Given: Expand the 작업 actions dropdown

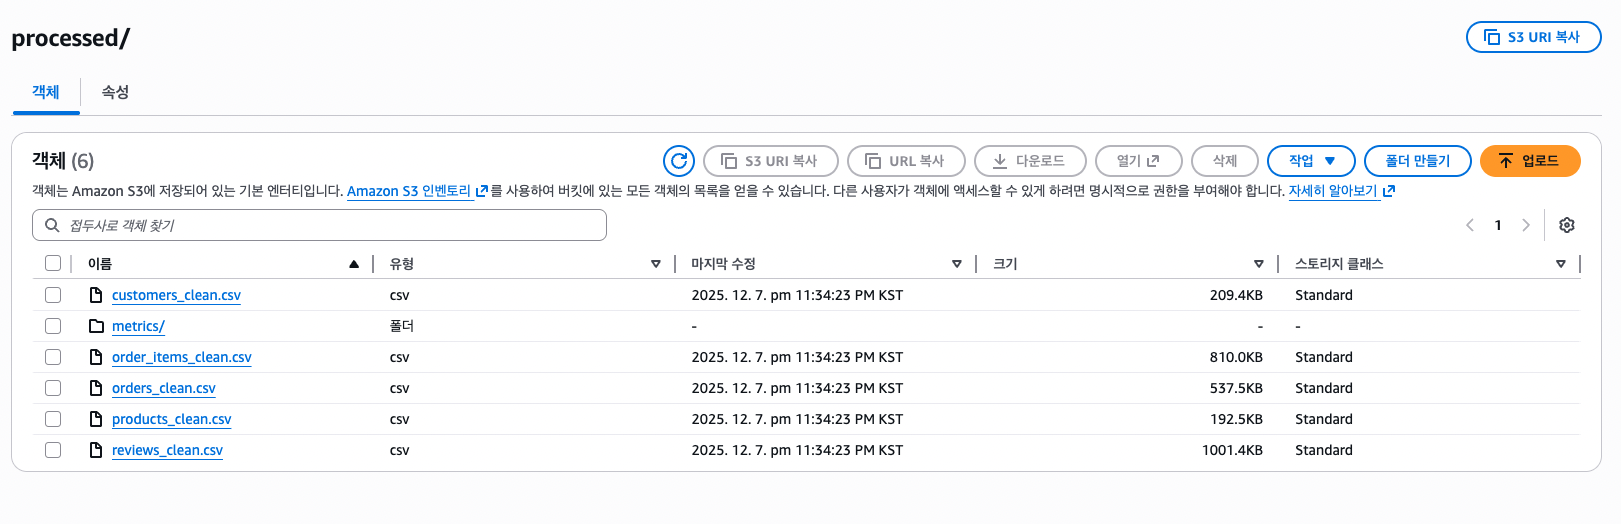Looking at the screenshot, I should point(1311,161).
